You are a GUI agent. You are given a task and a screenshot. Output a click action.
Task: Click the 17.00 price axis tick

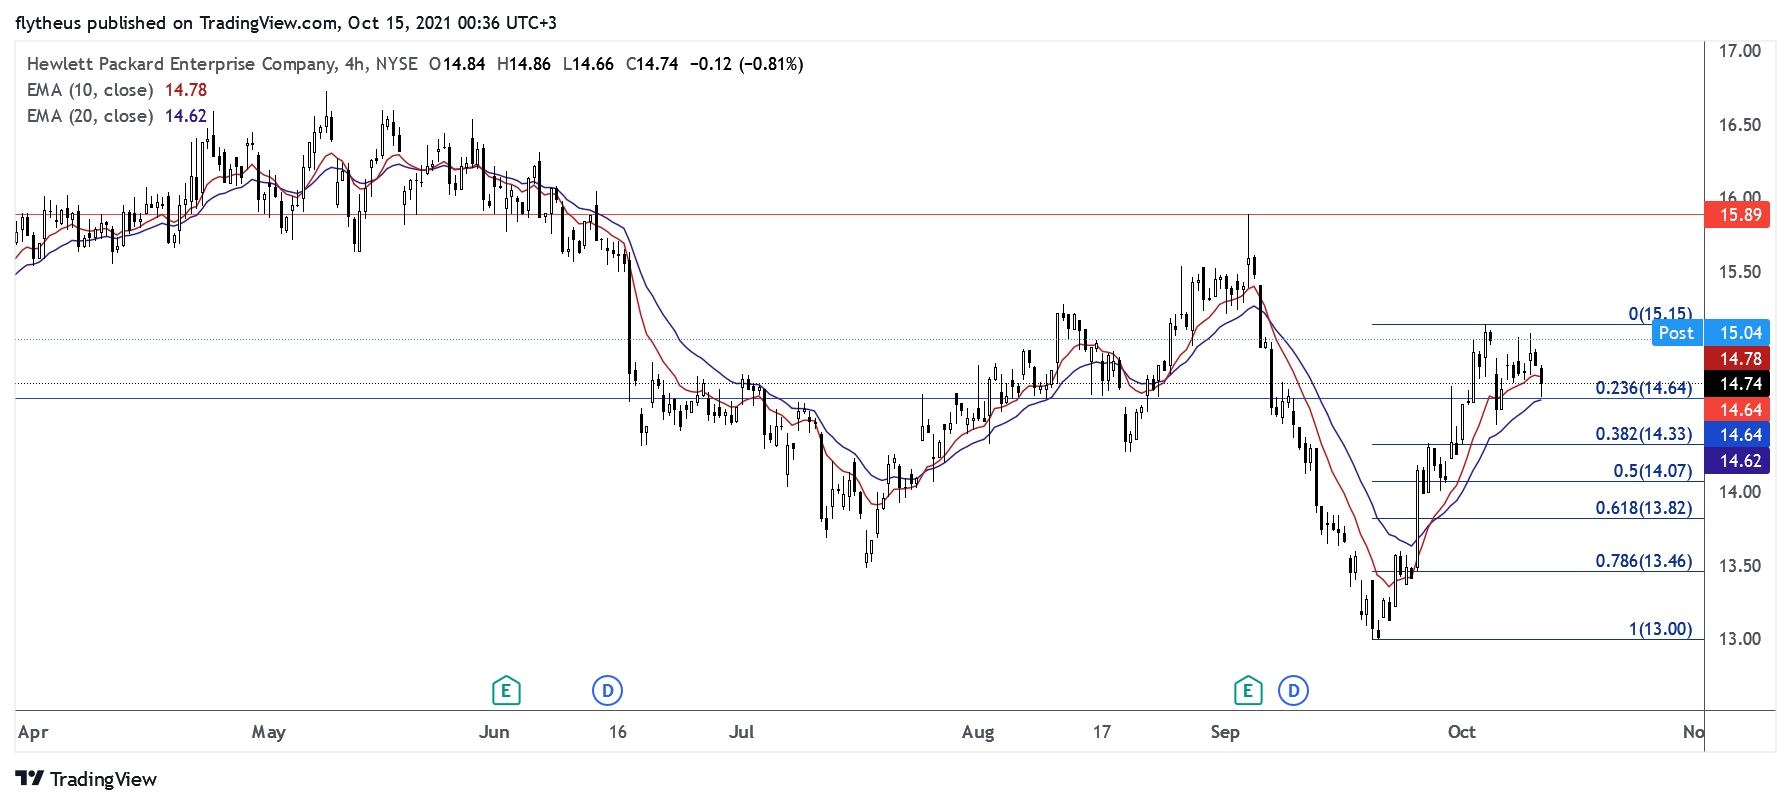(1740, 51)
